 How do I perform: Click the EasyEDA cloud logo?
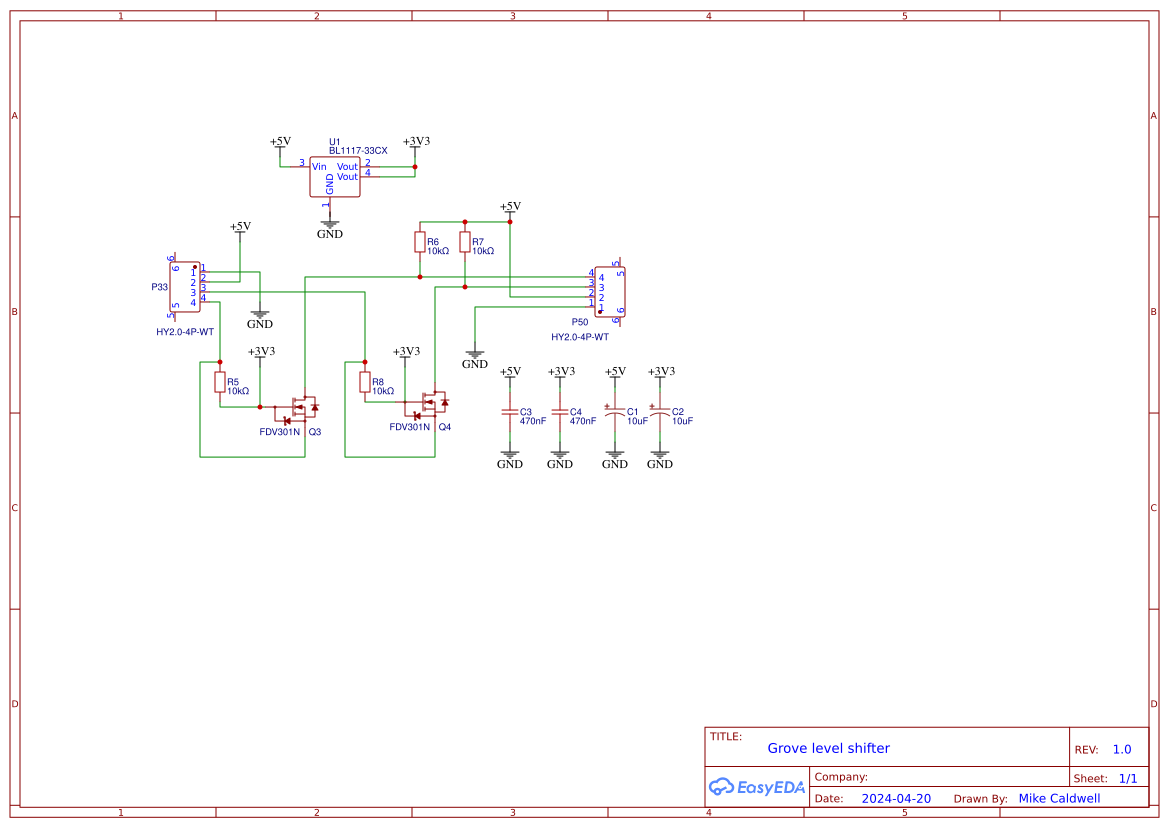720,787
